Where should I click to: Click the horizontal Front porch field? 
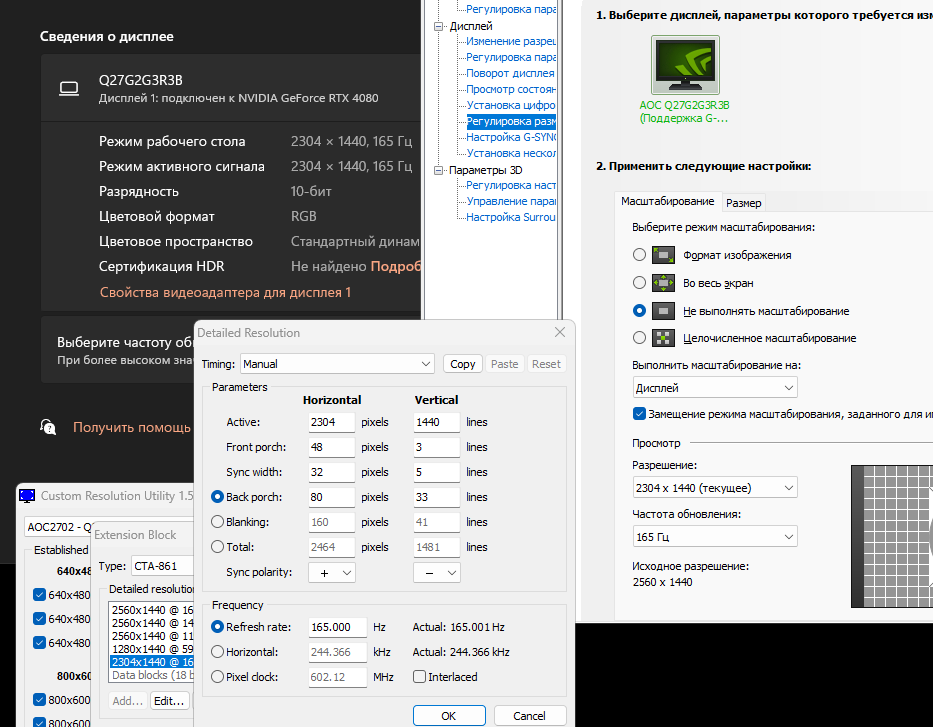[x=331, y=447]
